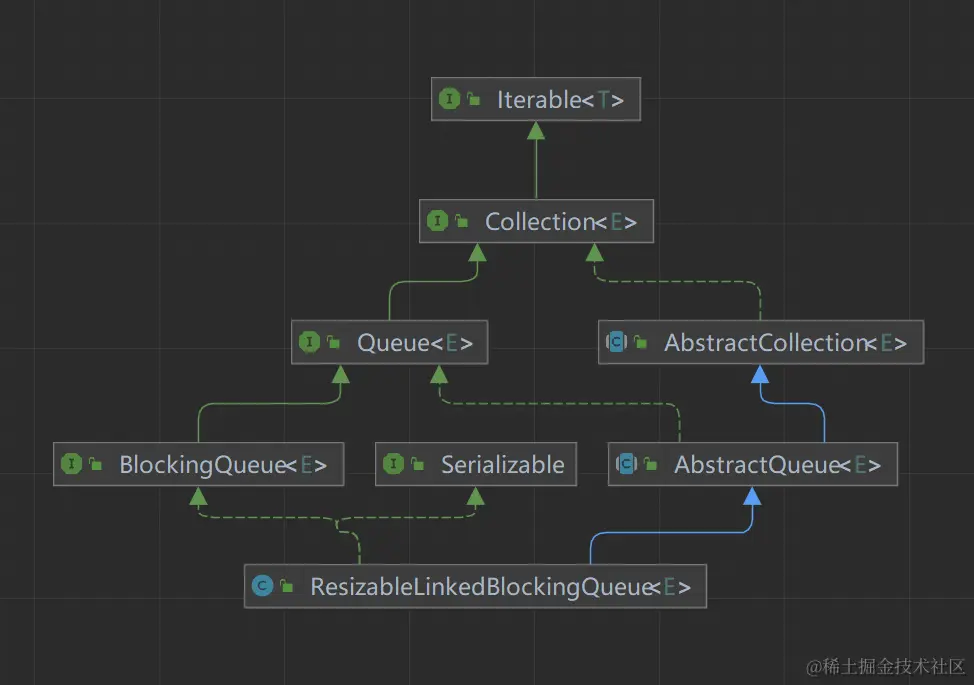Click the public lock icon on ResizableLinkedBlockingQueue<E>
This screenshot has height=685, width=974.
[x=286, y=586]
